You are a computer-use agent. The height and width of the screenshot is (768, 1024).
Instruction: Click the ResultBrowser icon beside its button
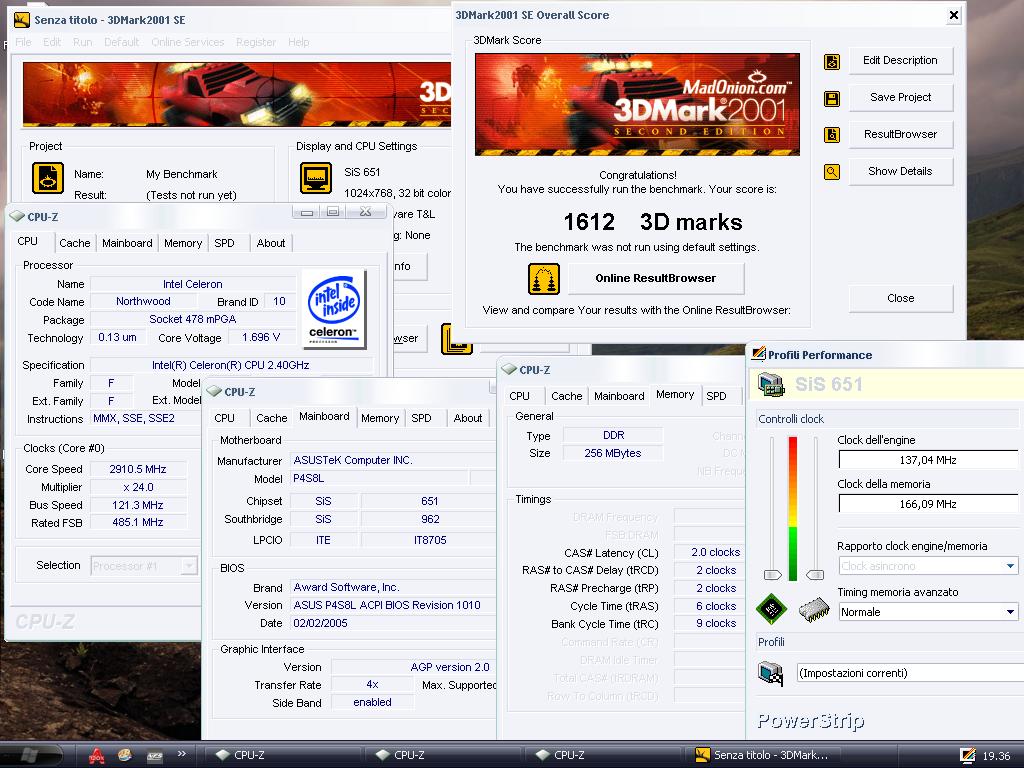tap(832, 135)
